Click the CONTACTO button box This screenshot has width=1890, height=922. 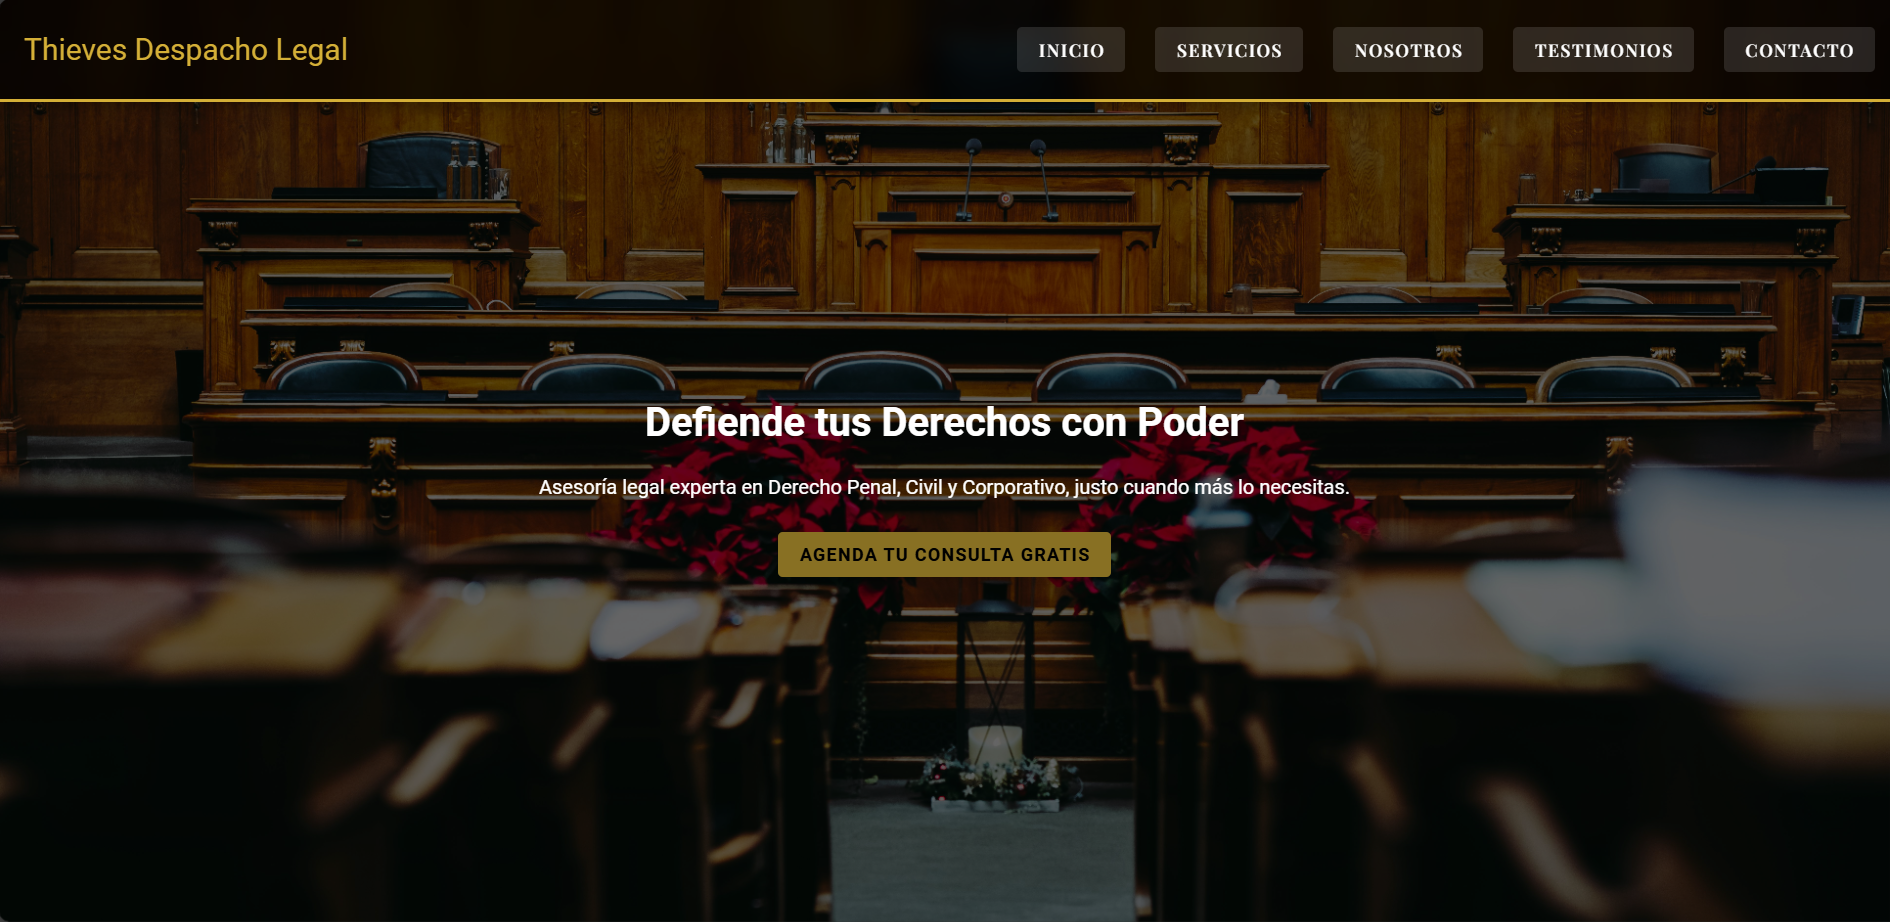pyautogui.click(x=1798, y=49)
